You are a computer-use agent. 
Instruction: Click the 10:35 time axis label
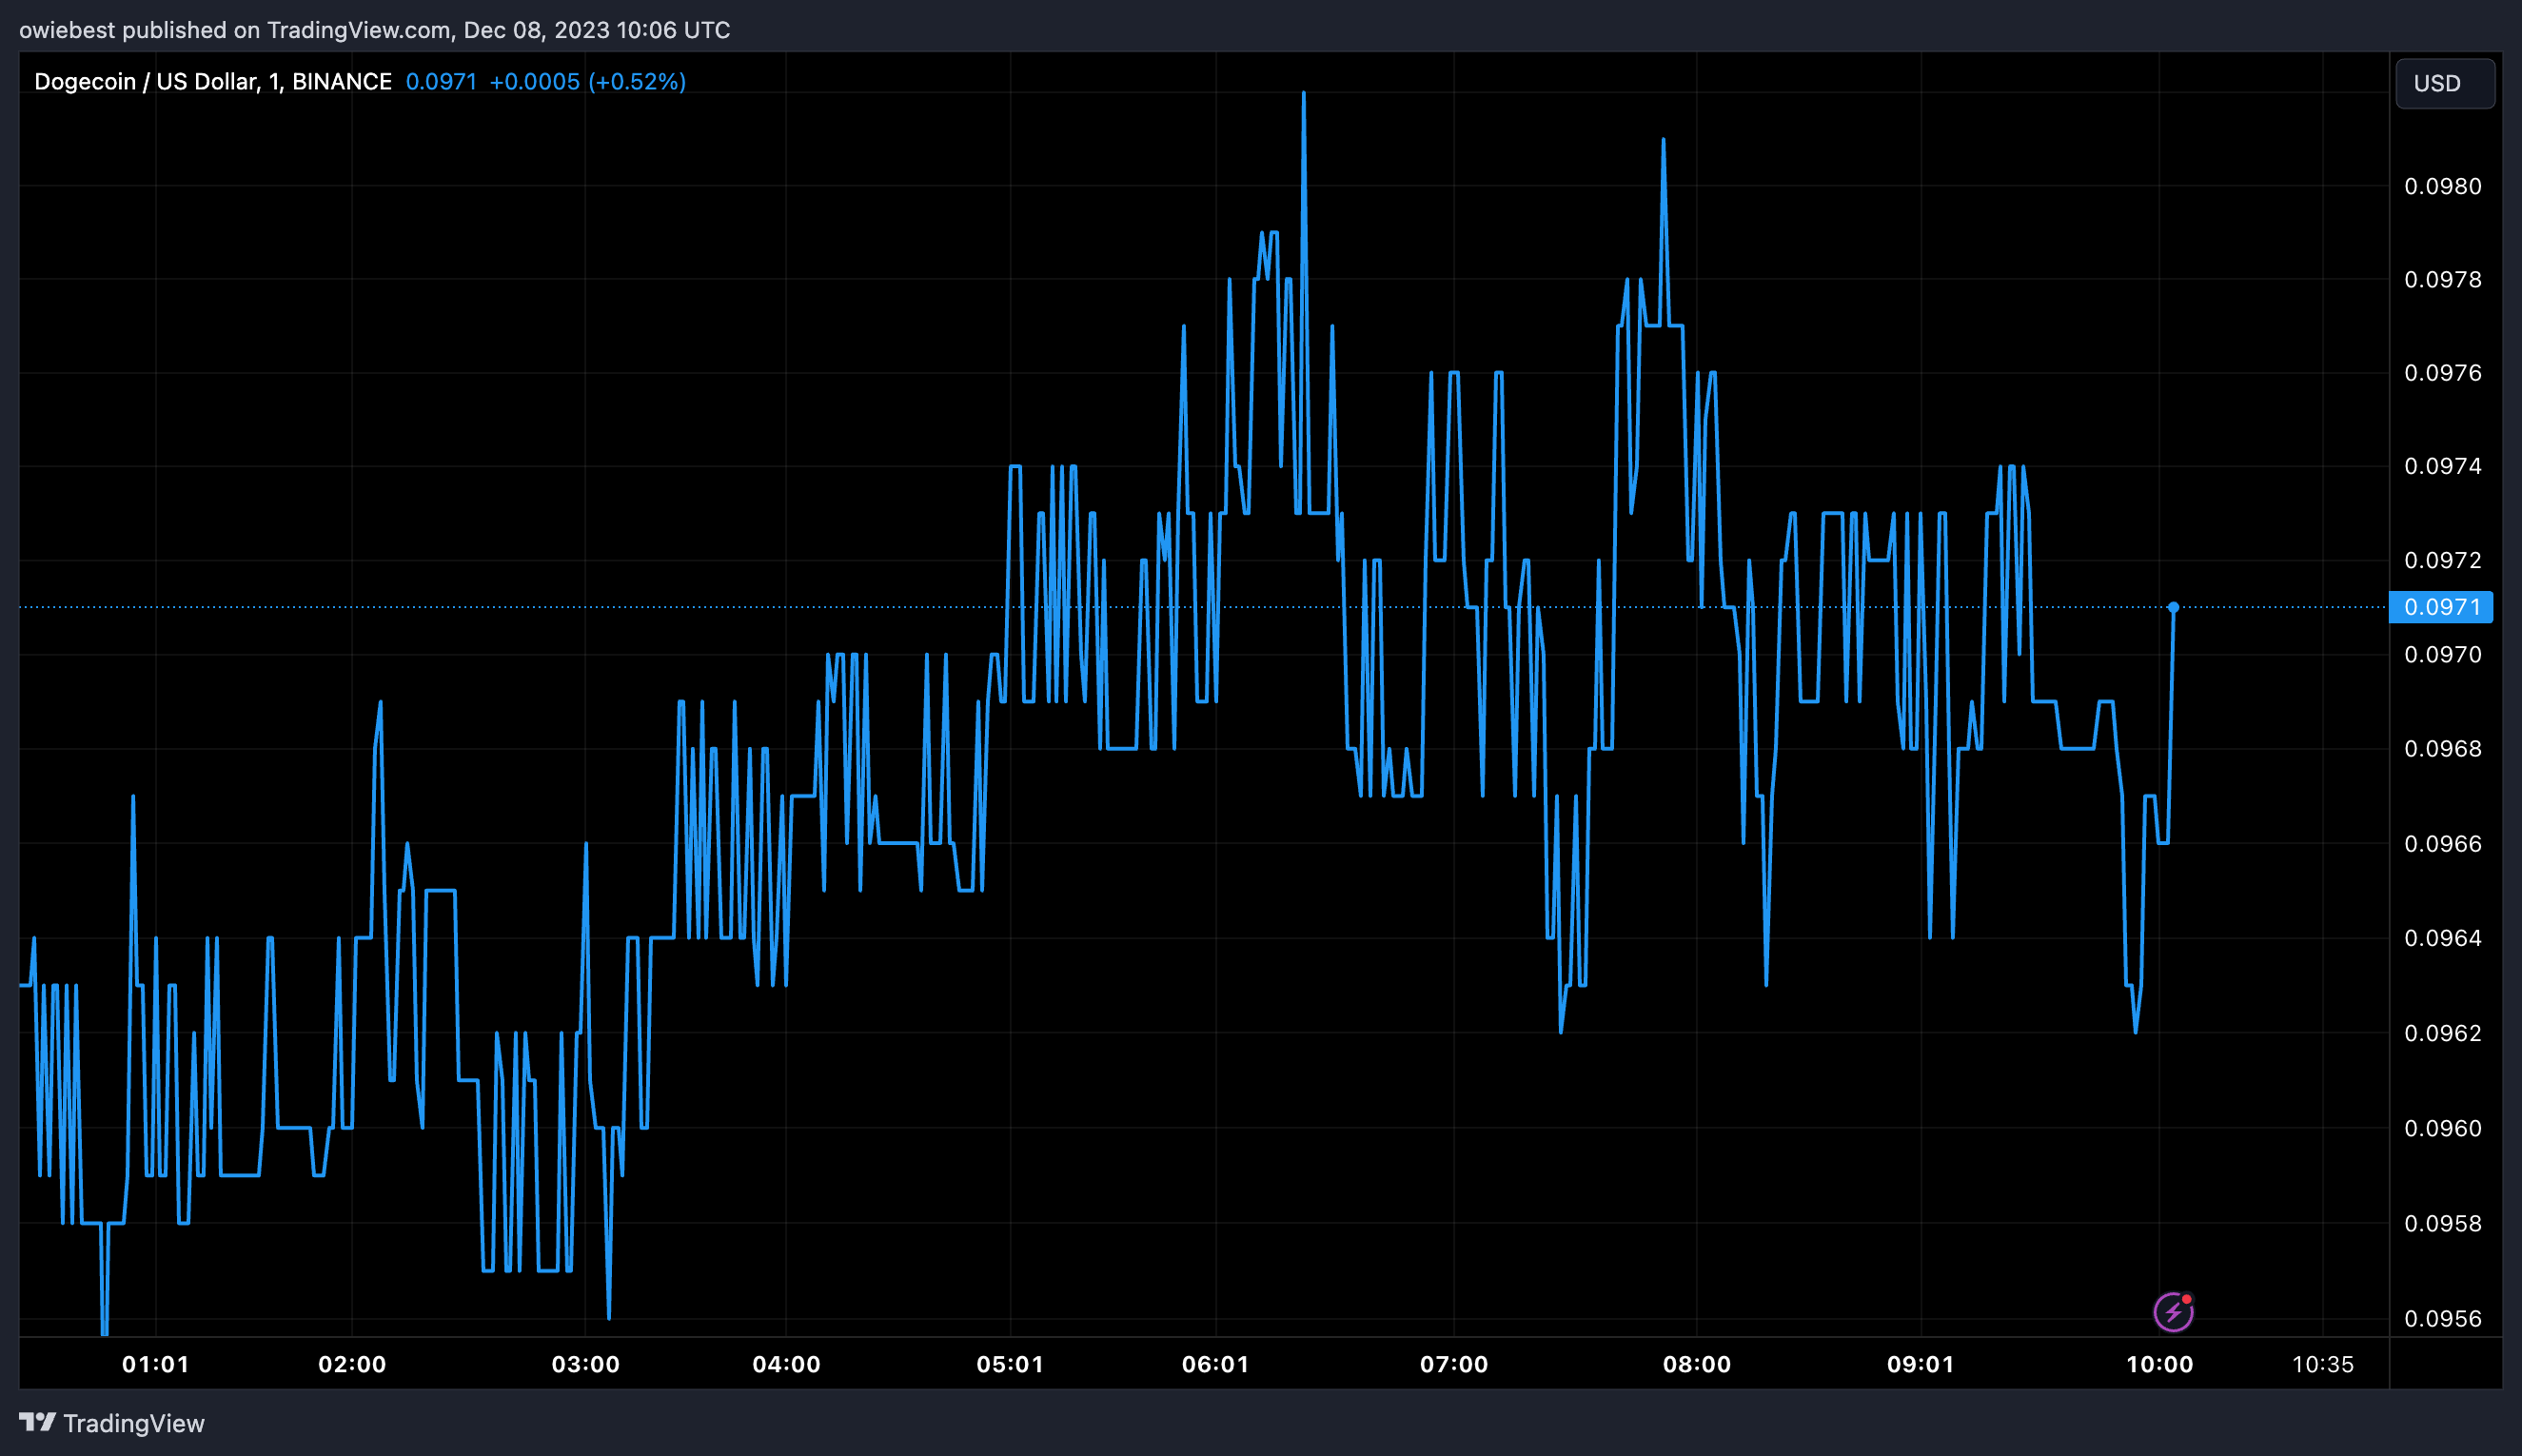[x=2322, y=1364]
